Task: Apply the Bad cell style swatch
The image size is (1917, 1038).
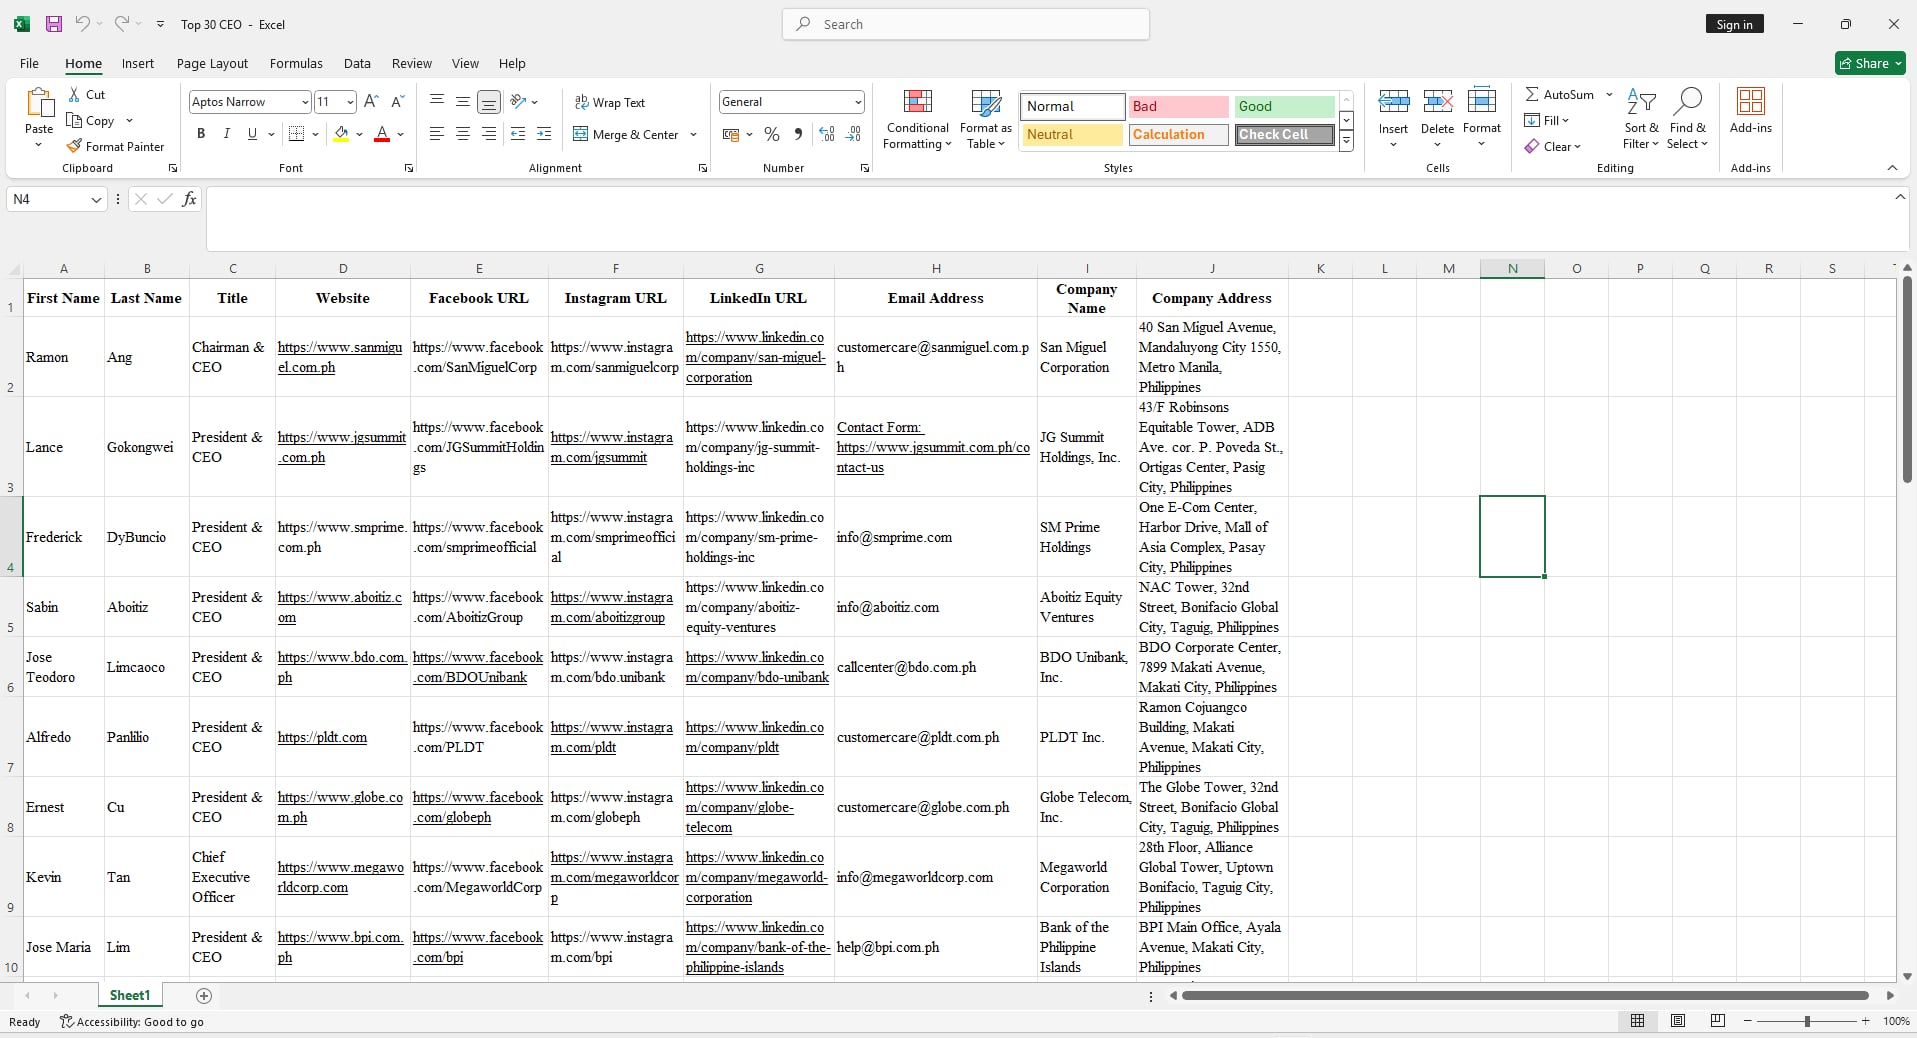Action: click(x=1178, y=106)
